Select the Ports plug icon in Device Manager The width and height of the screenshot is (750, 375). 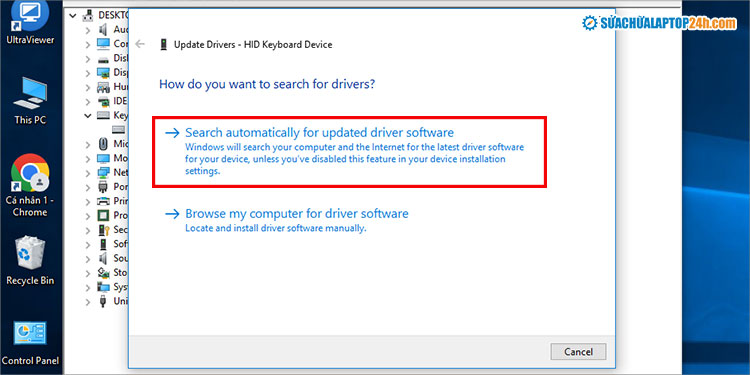pyautogui.click(x=103, y=187)
